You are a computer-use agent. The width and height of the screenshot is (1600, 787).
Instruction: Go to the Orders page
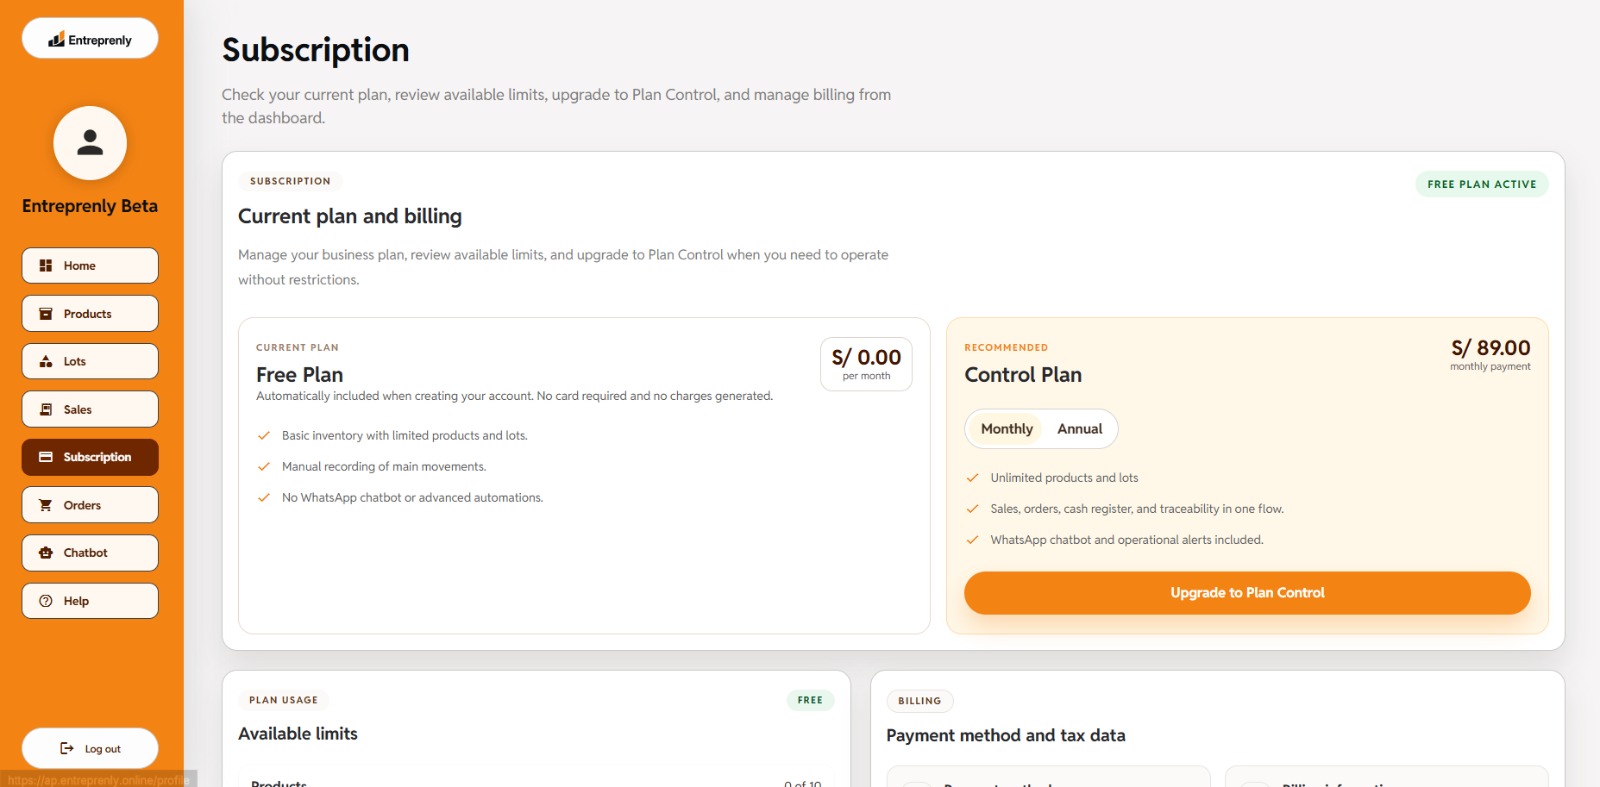click(90, 505)
